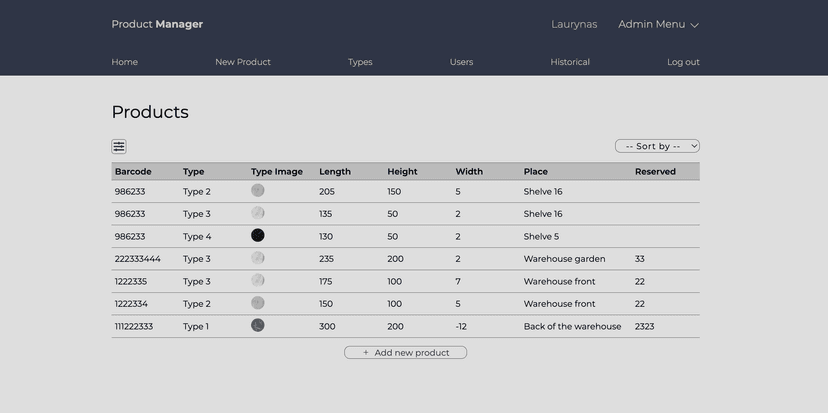Screen dimensions: 828x413
Task: Click the Laurynas username link
Action: point(574,24)
